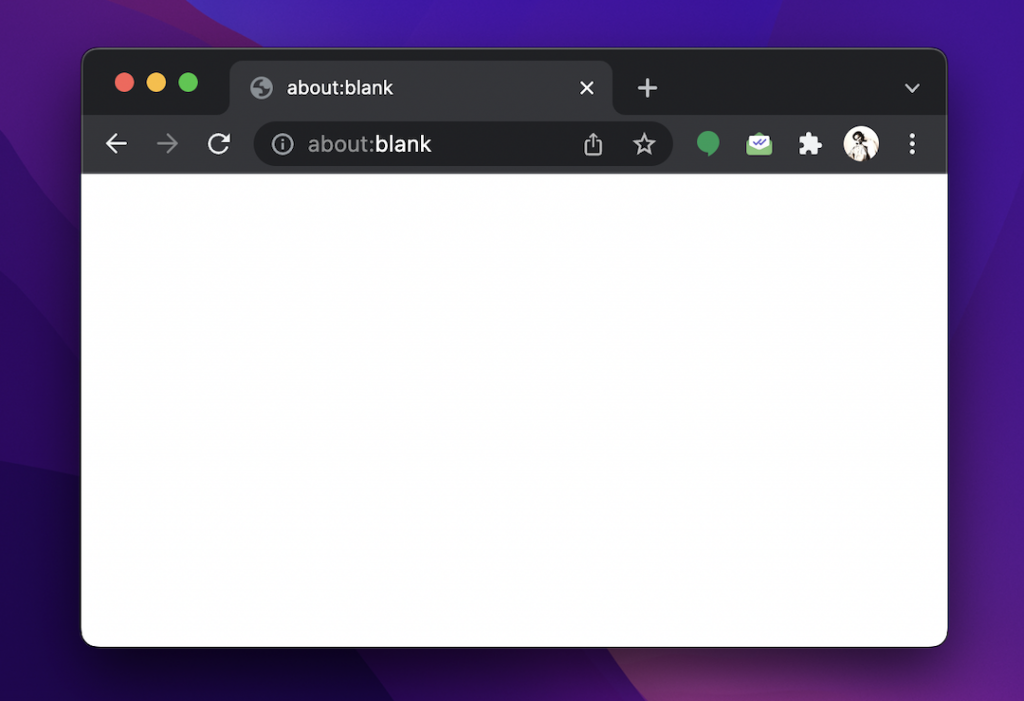Minimize the window with yellow button

[x=156, y=82]
